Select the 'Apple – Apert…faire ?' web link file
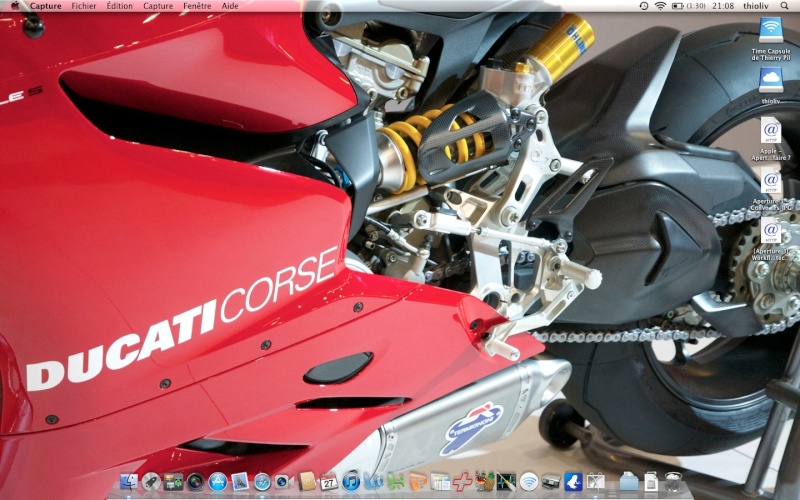 coord(770,139)
